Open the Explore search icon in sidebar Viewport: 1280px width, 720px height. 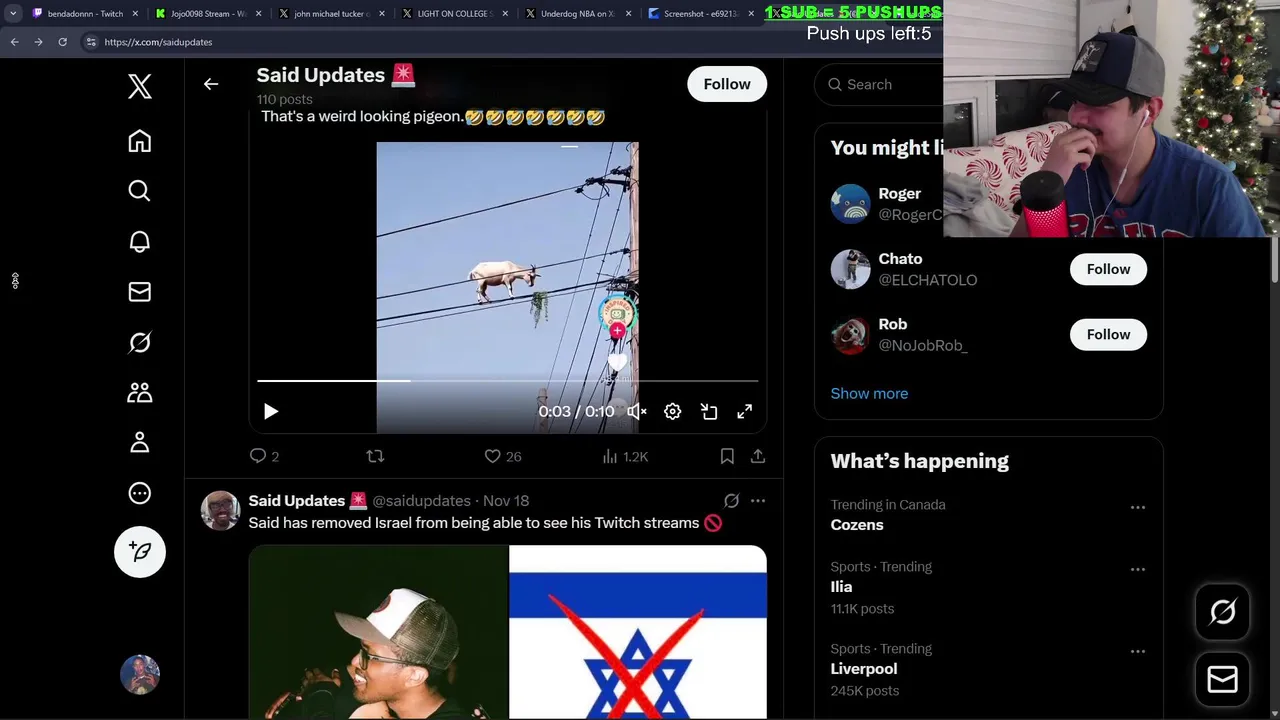pyautogui.click(x=140, y=191)
